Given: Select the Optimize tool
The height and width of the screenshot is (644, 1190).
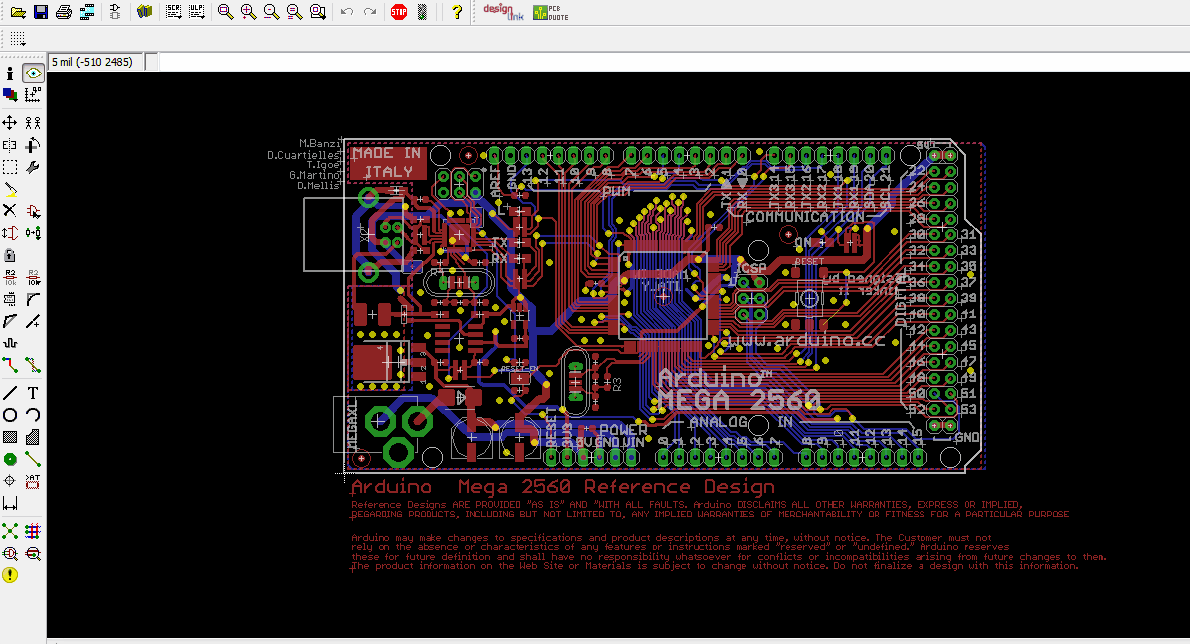Looking at the screenshot, I should pyautogui.click(x=33, y=321).
